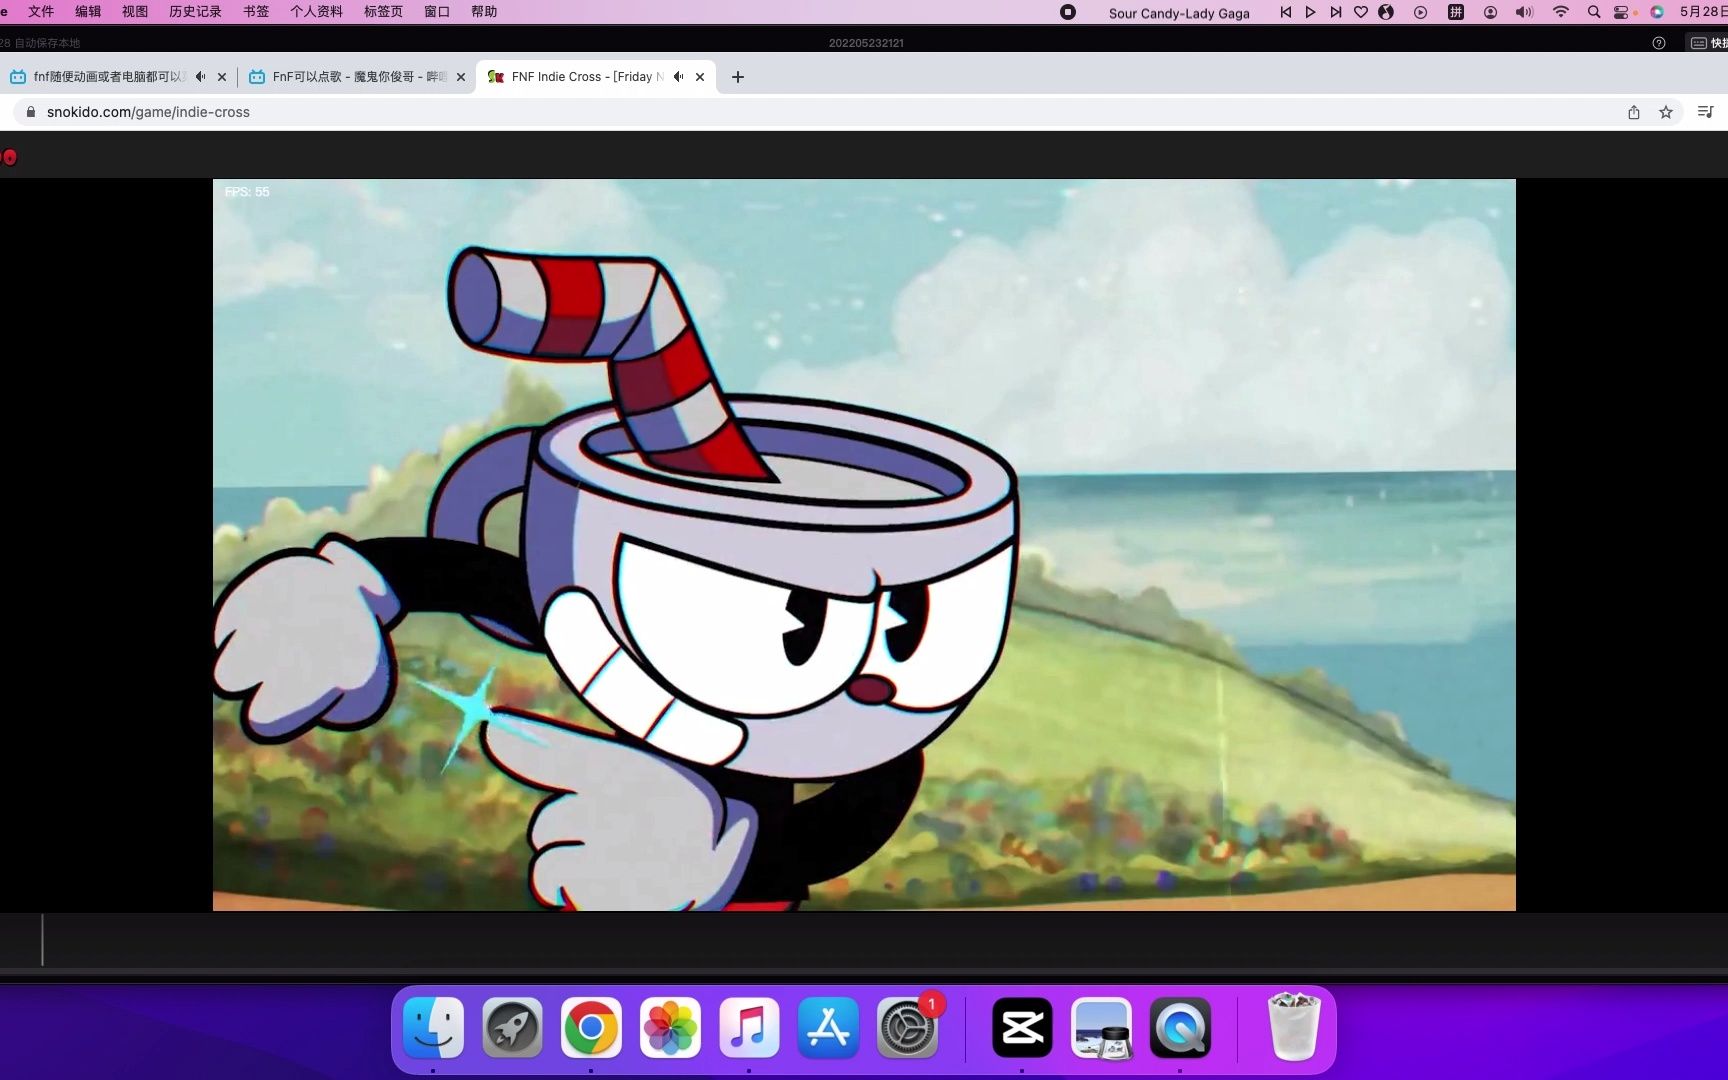
Task: Click the keyboard shortcut button 快捷
Action: click(1708, 43)
